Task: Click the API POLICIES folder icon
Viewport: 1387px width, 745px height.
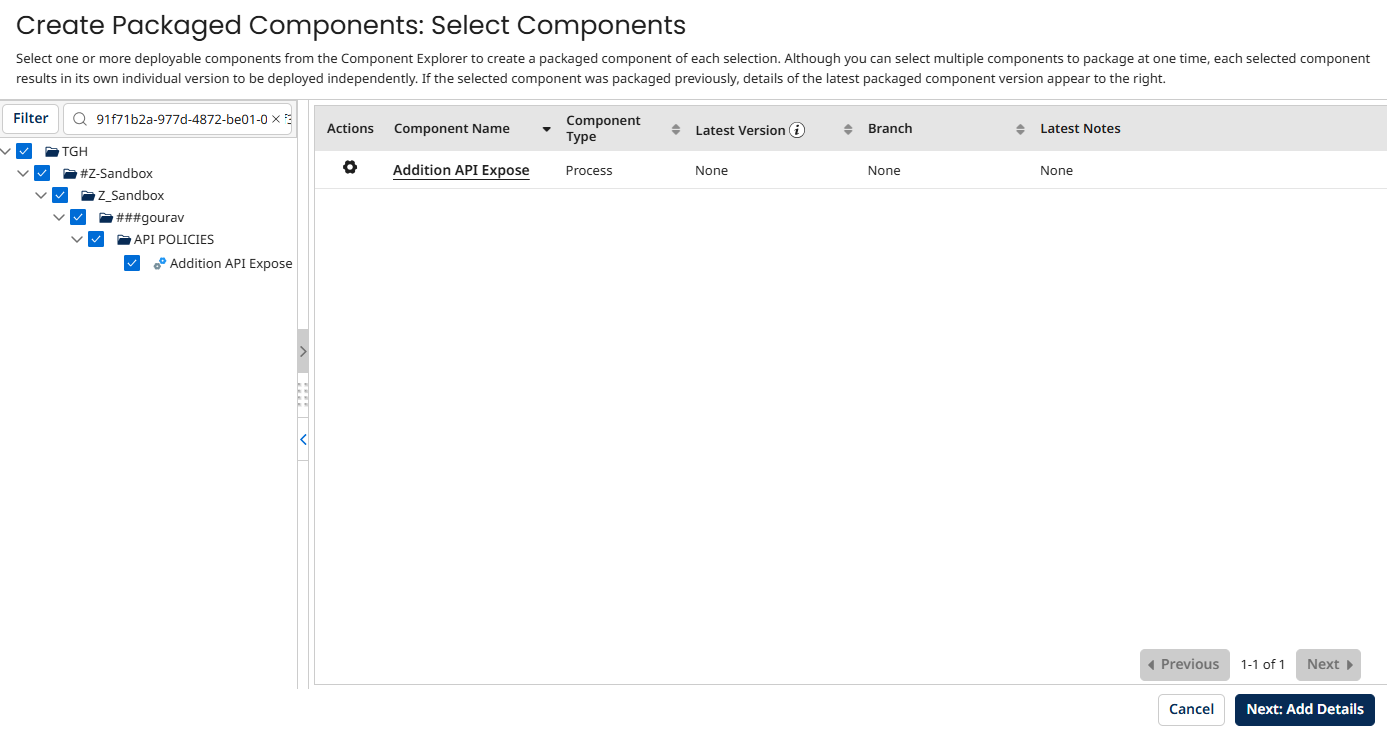Action: 124,240
